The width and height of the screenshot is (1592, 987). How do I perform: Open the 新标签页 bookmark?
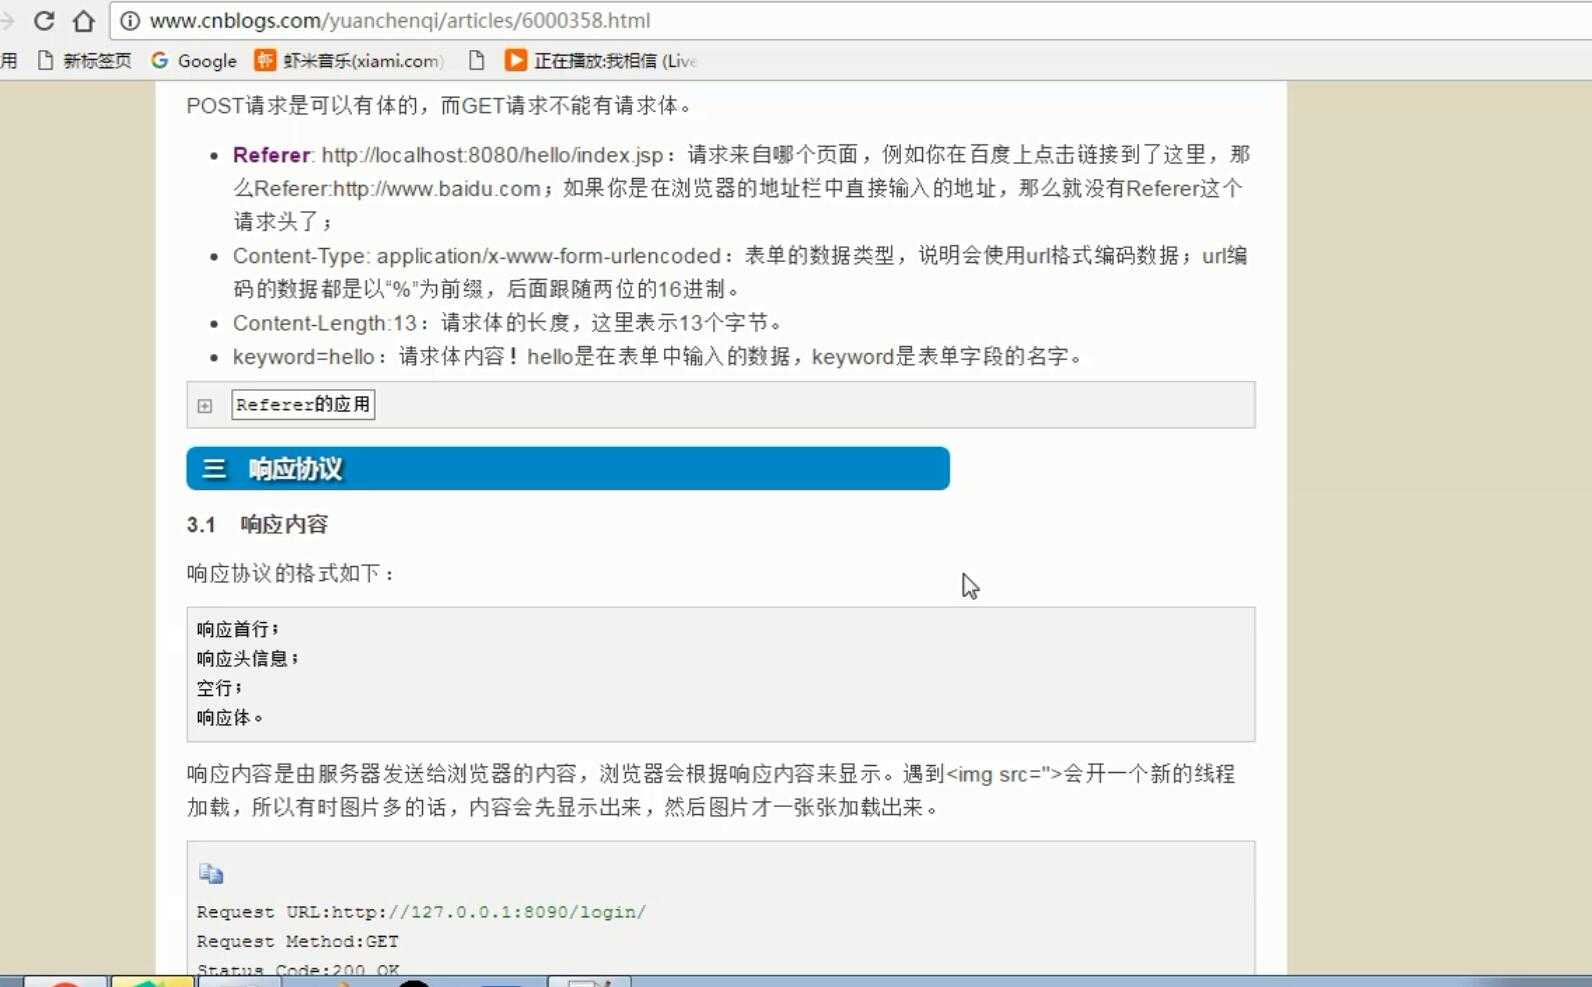pos(84,61)
